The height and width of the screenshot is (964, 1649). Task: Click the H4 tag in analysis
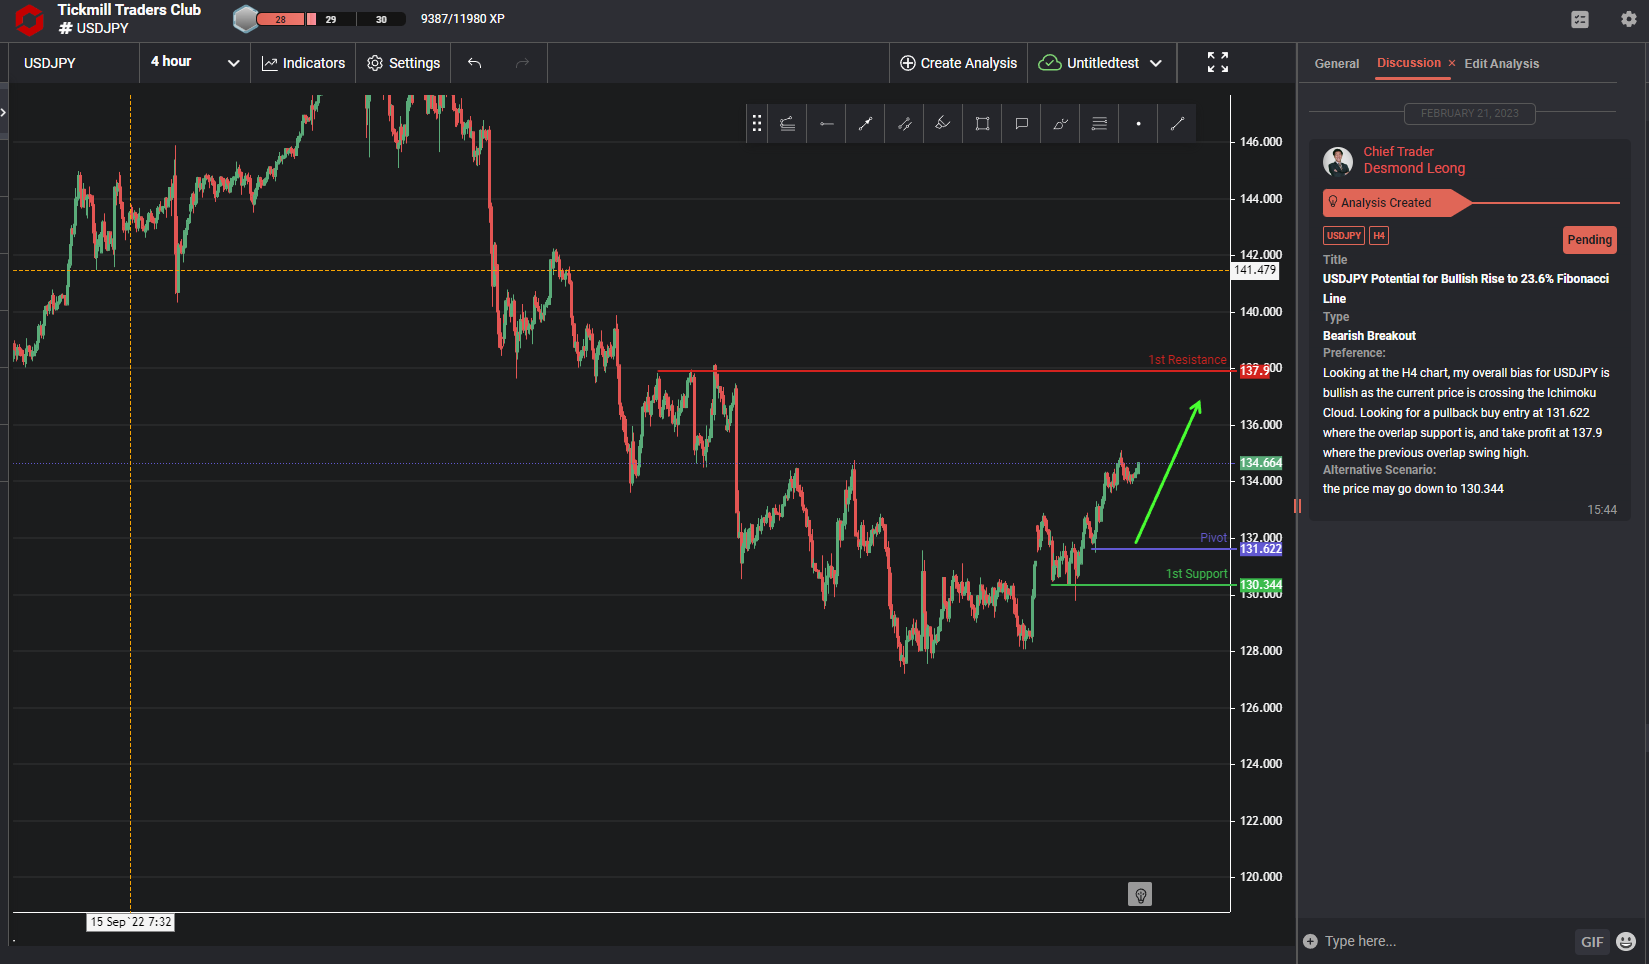(x=1378, y=236)
